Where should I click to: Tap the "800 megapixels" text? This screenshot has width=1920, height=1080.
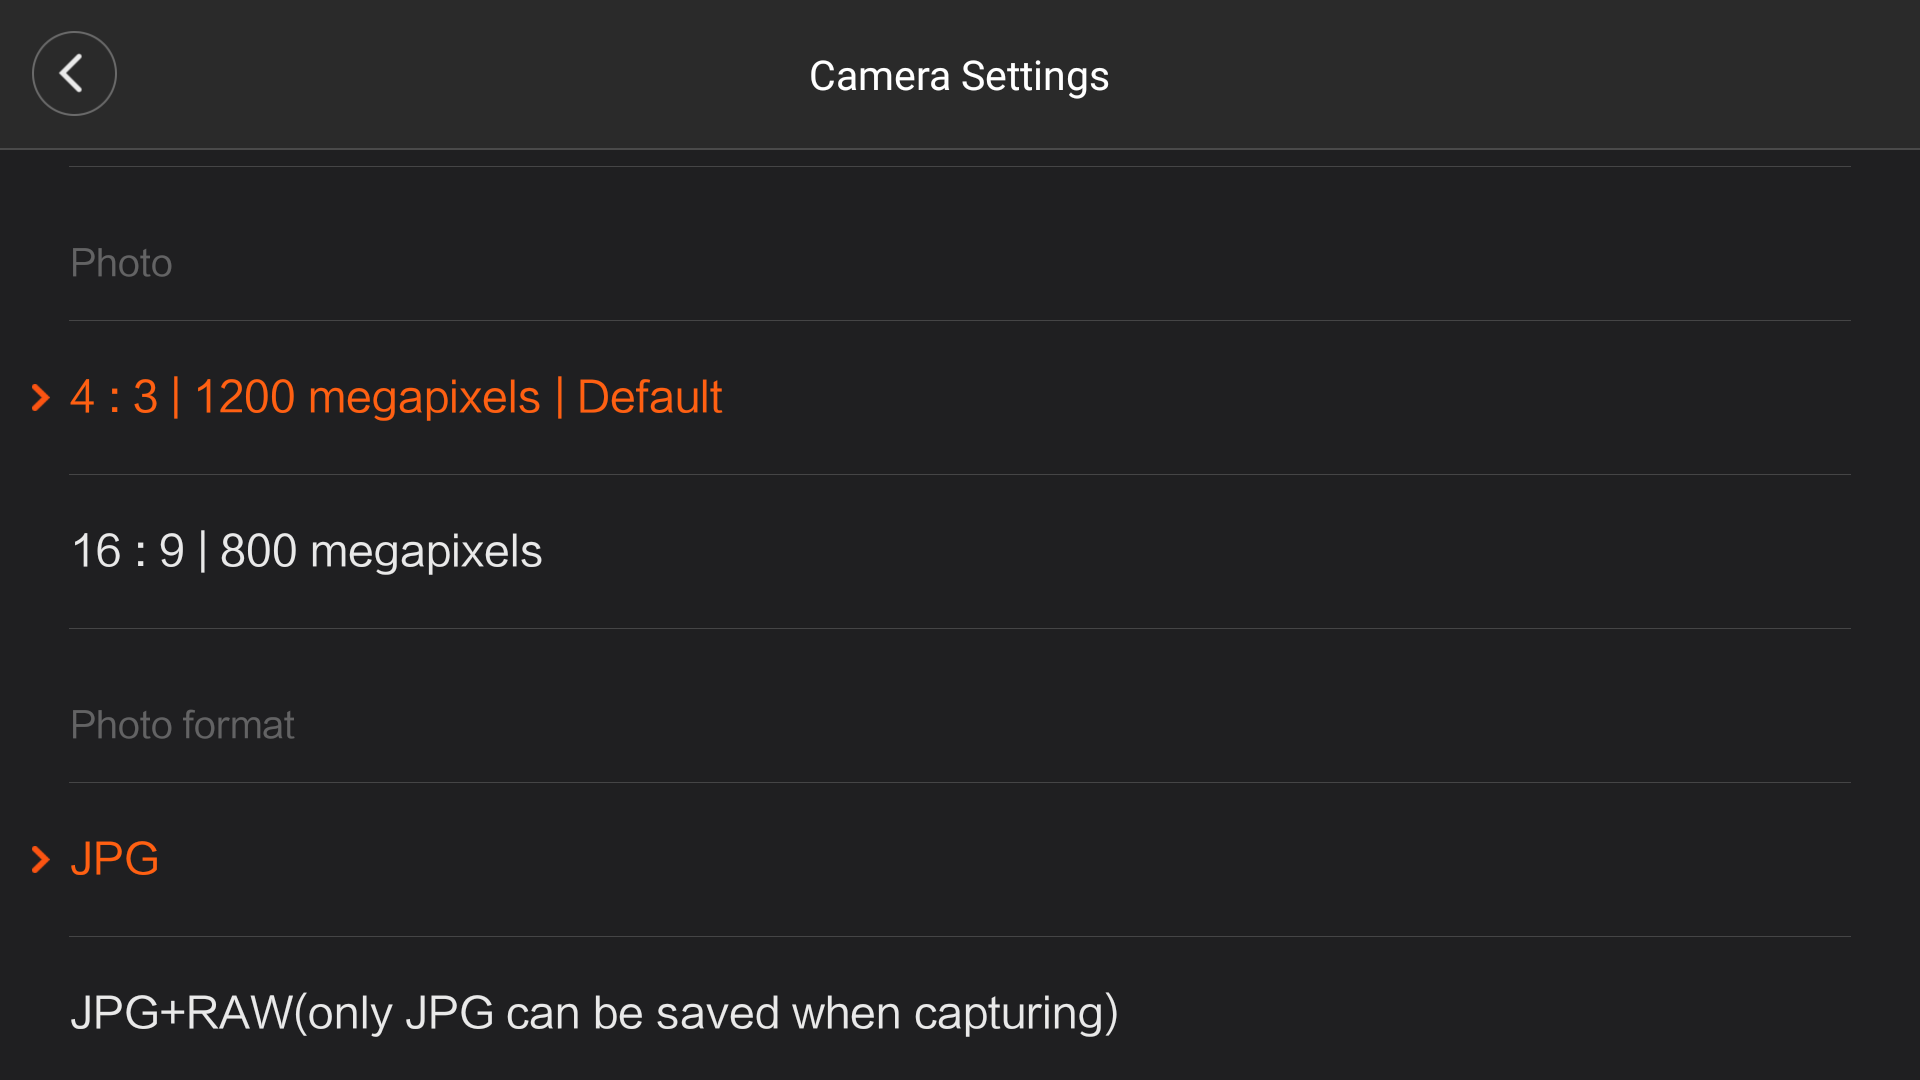(x=381, y=552)
